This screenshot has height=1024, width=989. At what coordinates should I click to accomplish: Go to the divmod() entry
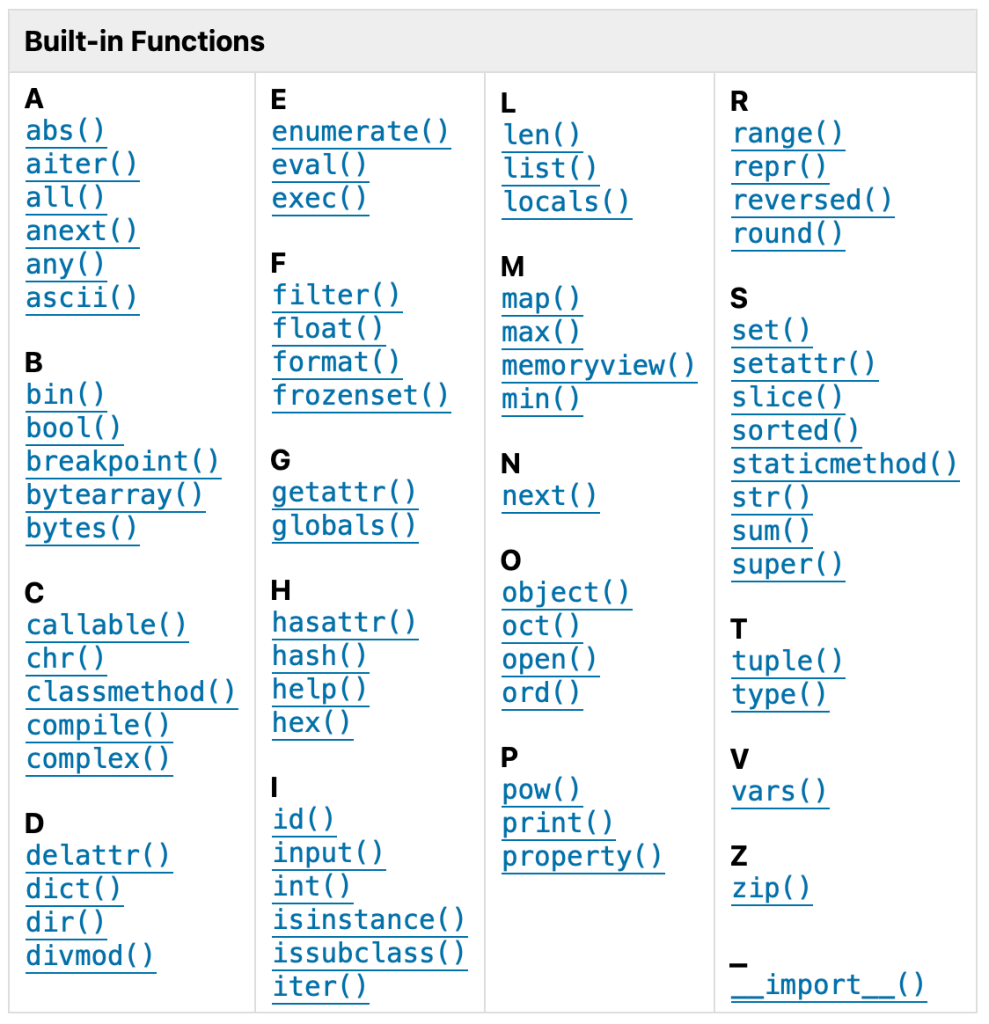pos(90,956)
